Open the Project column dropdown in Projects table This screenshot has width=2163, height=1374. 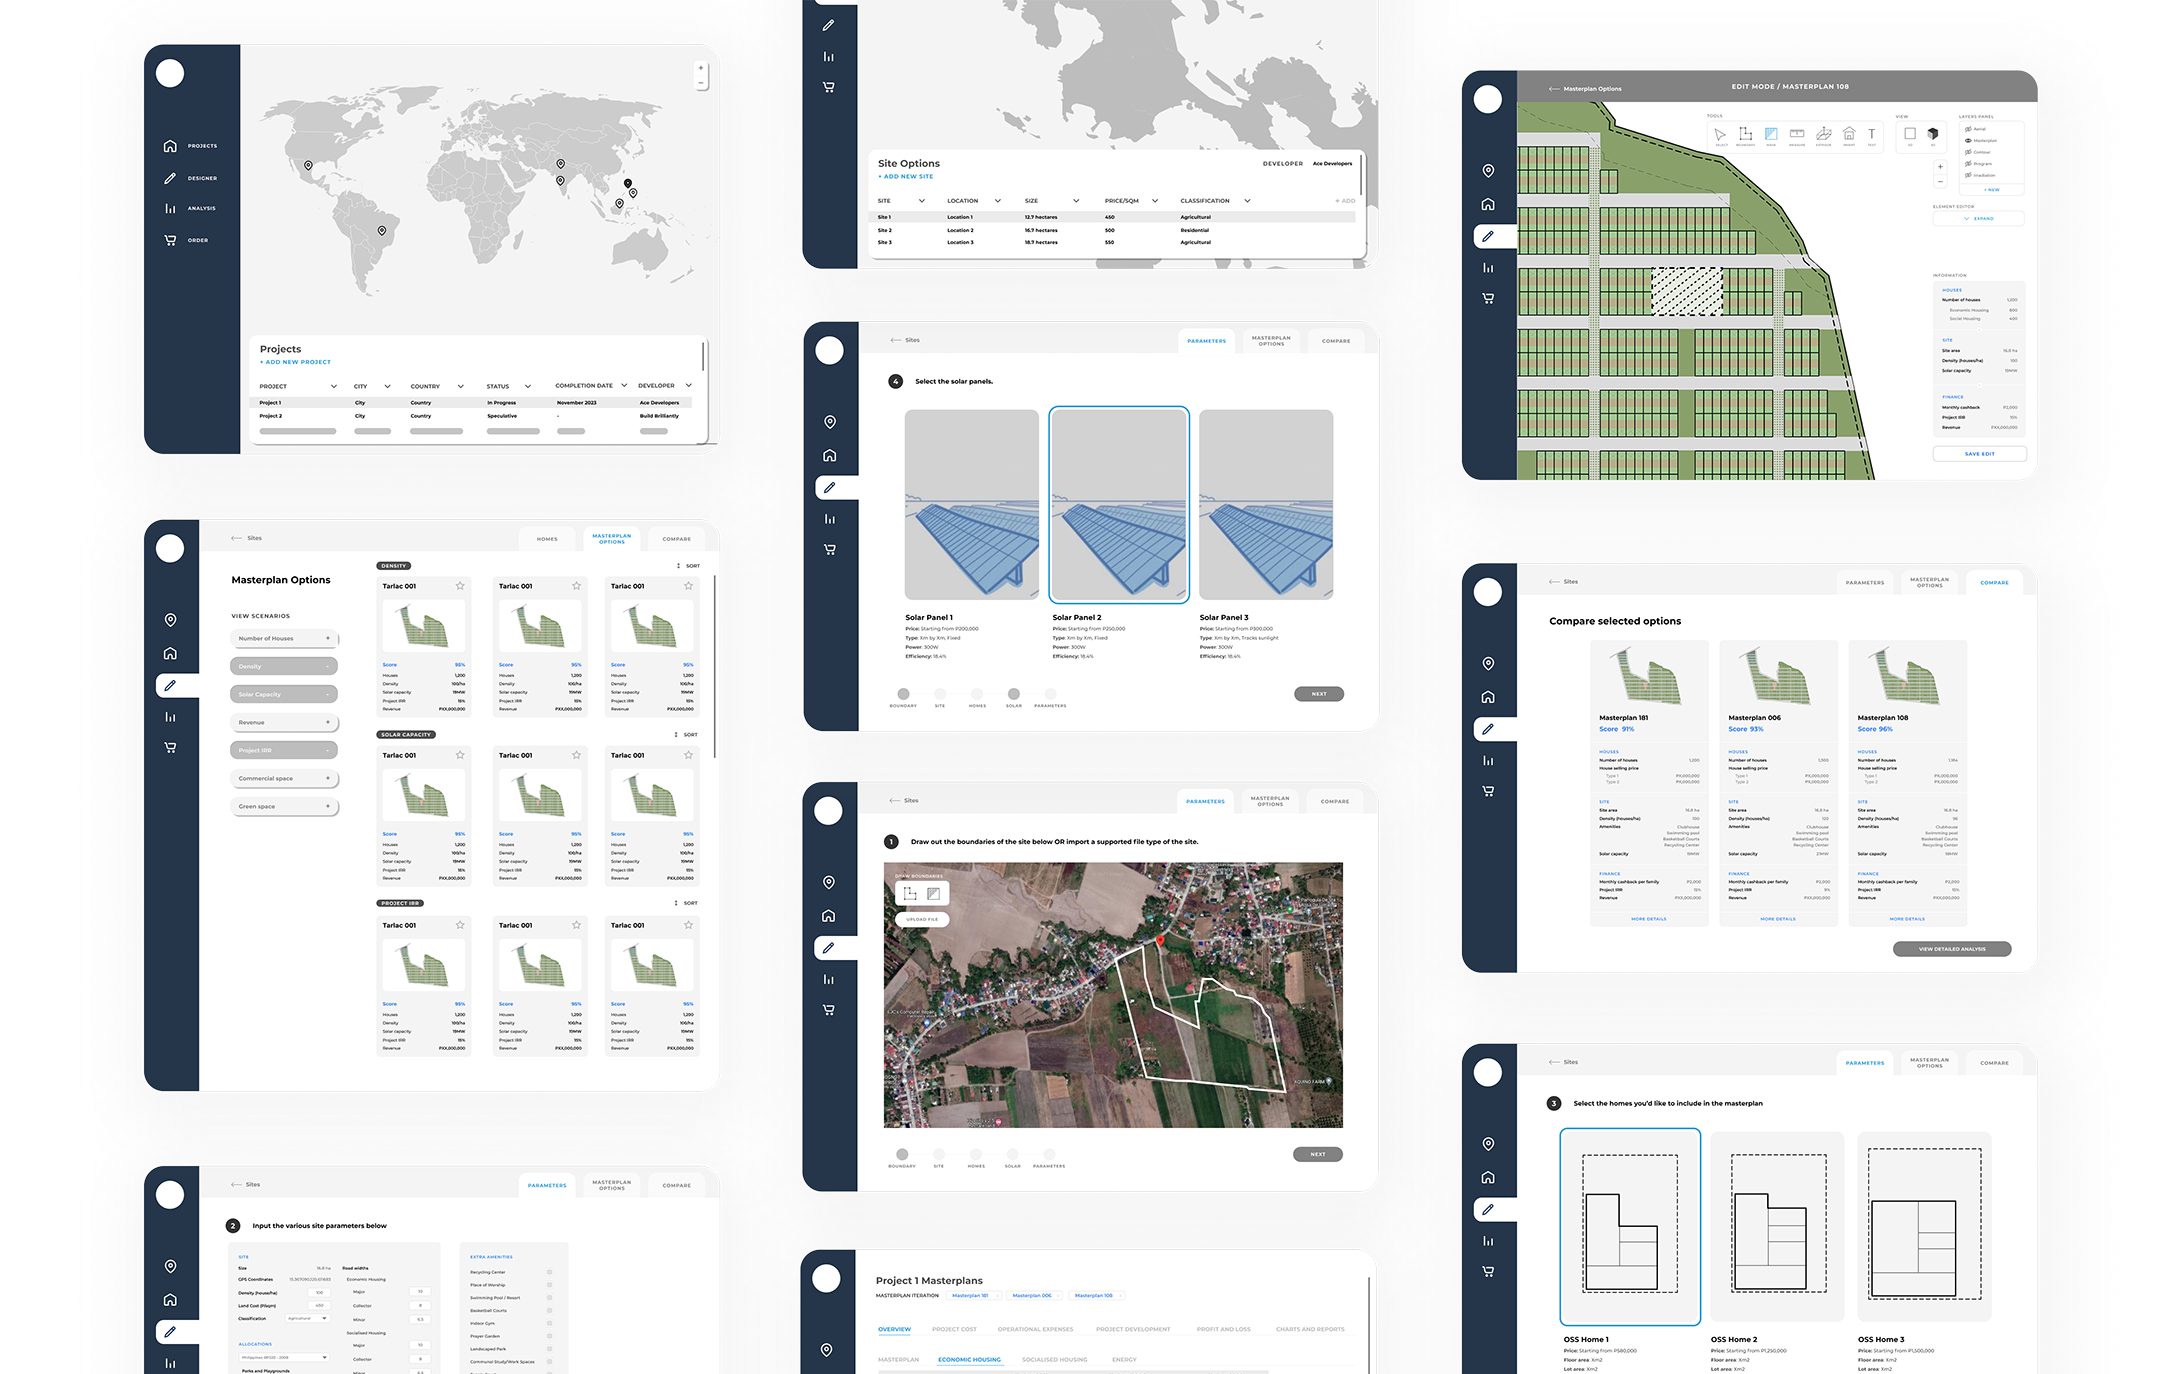[334, 386]
